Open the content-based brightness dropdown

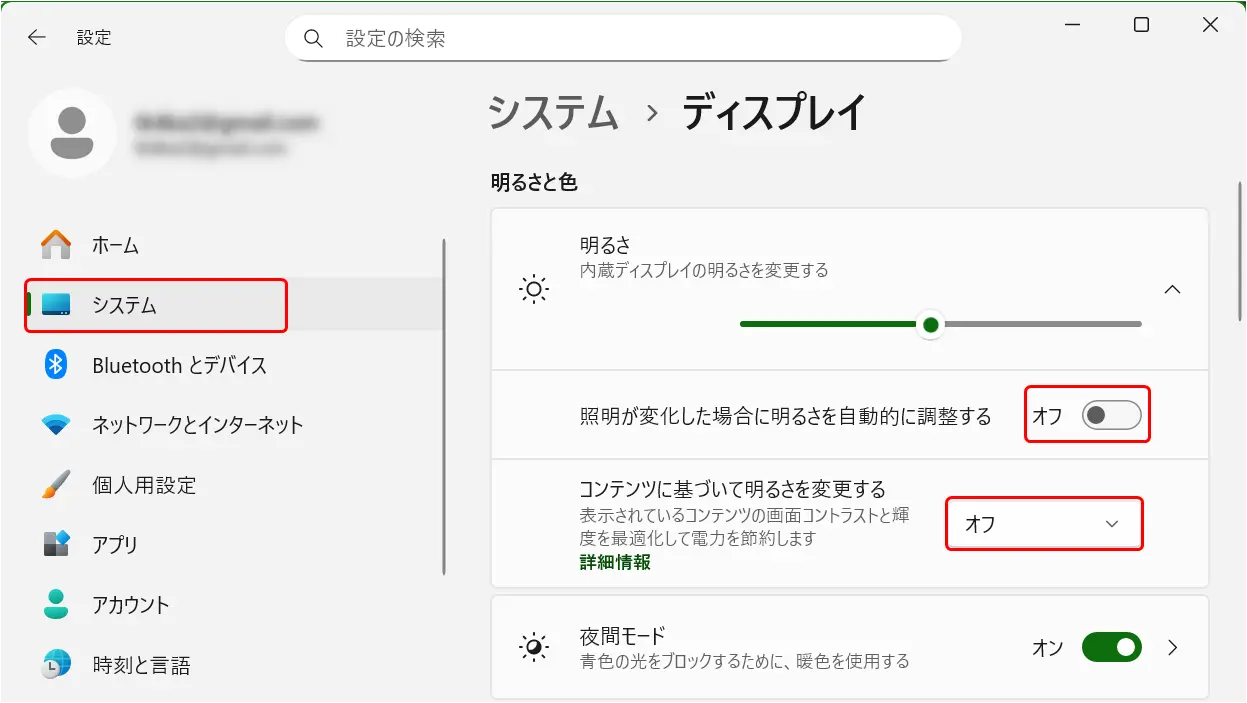(1043, 524)
